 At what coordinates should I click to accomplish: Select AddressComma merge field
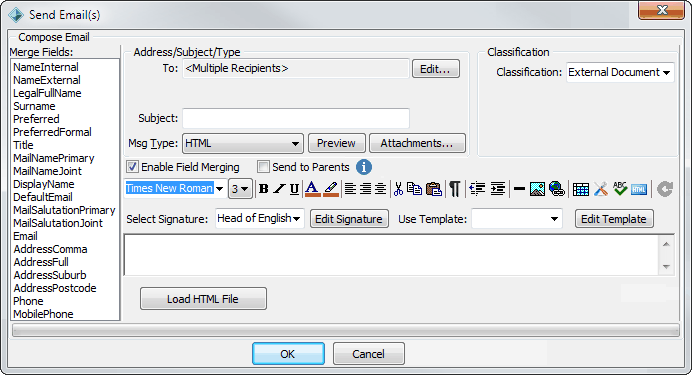coord(50,249)
